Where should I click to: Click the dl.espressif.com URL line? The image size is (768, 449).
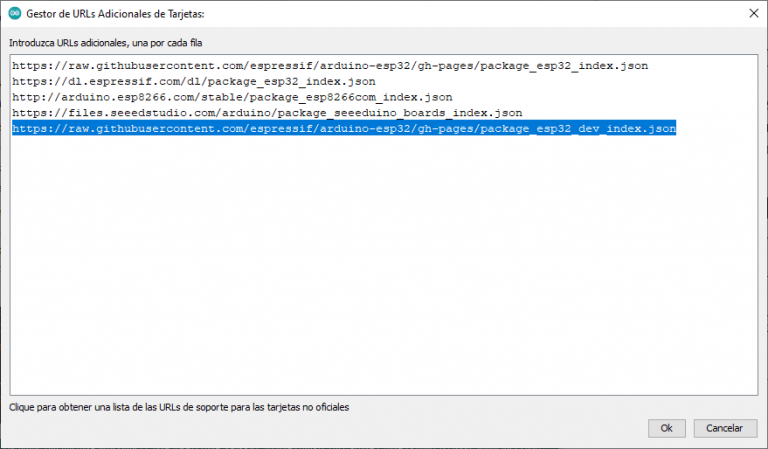194,81
